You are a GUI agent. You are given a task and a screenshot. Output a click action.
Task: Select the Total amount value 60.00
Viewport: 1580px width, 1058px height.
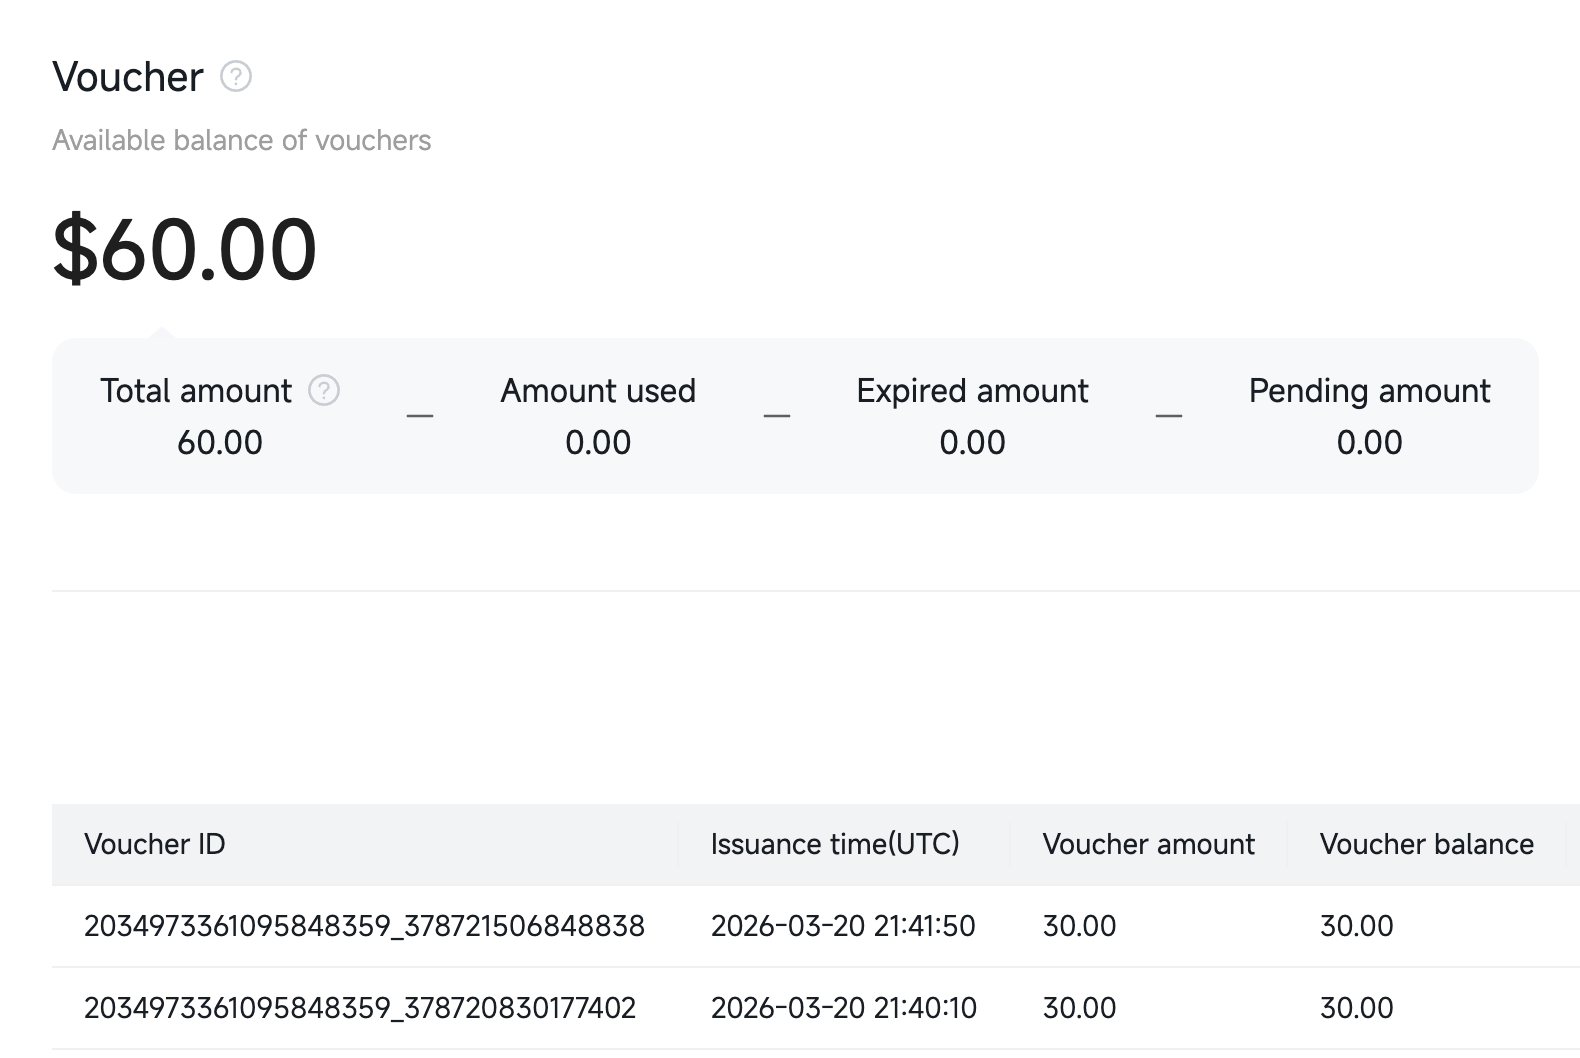220,442
